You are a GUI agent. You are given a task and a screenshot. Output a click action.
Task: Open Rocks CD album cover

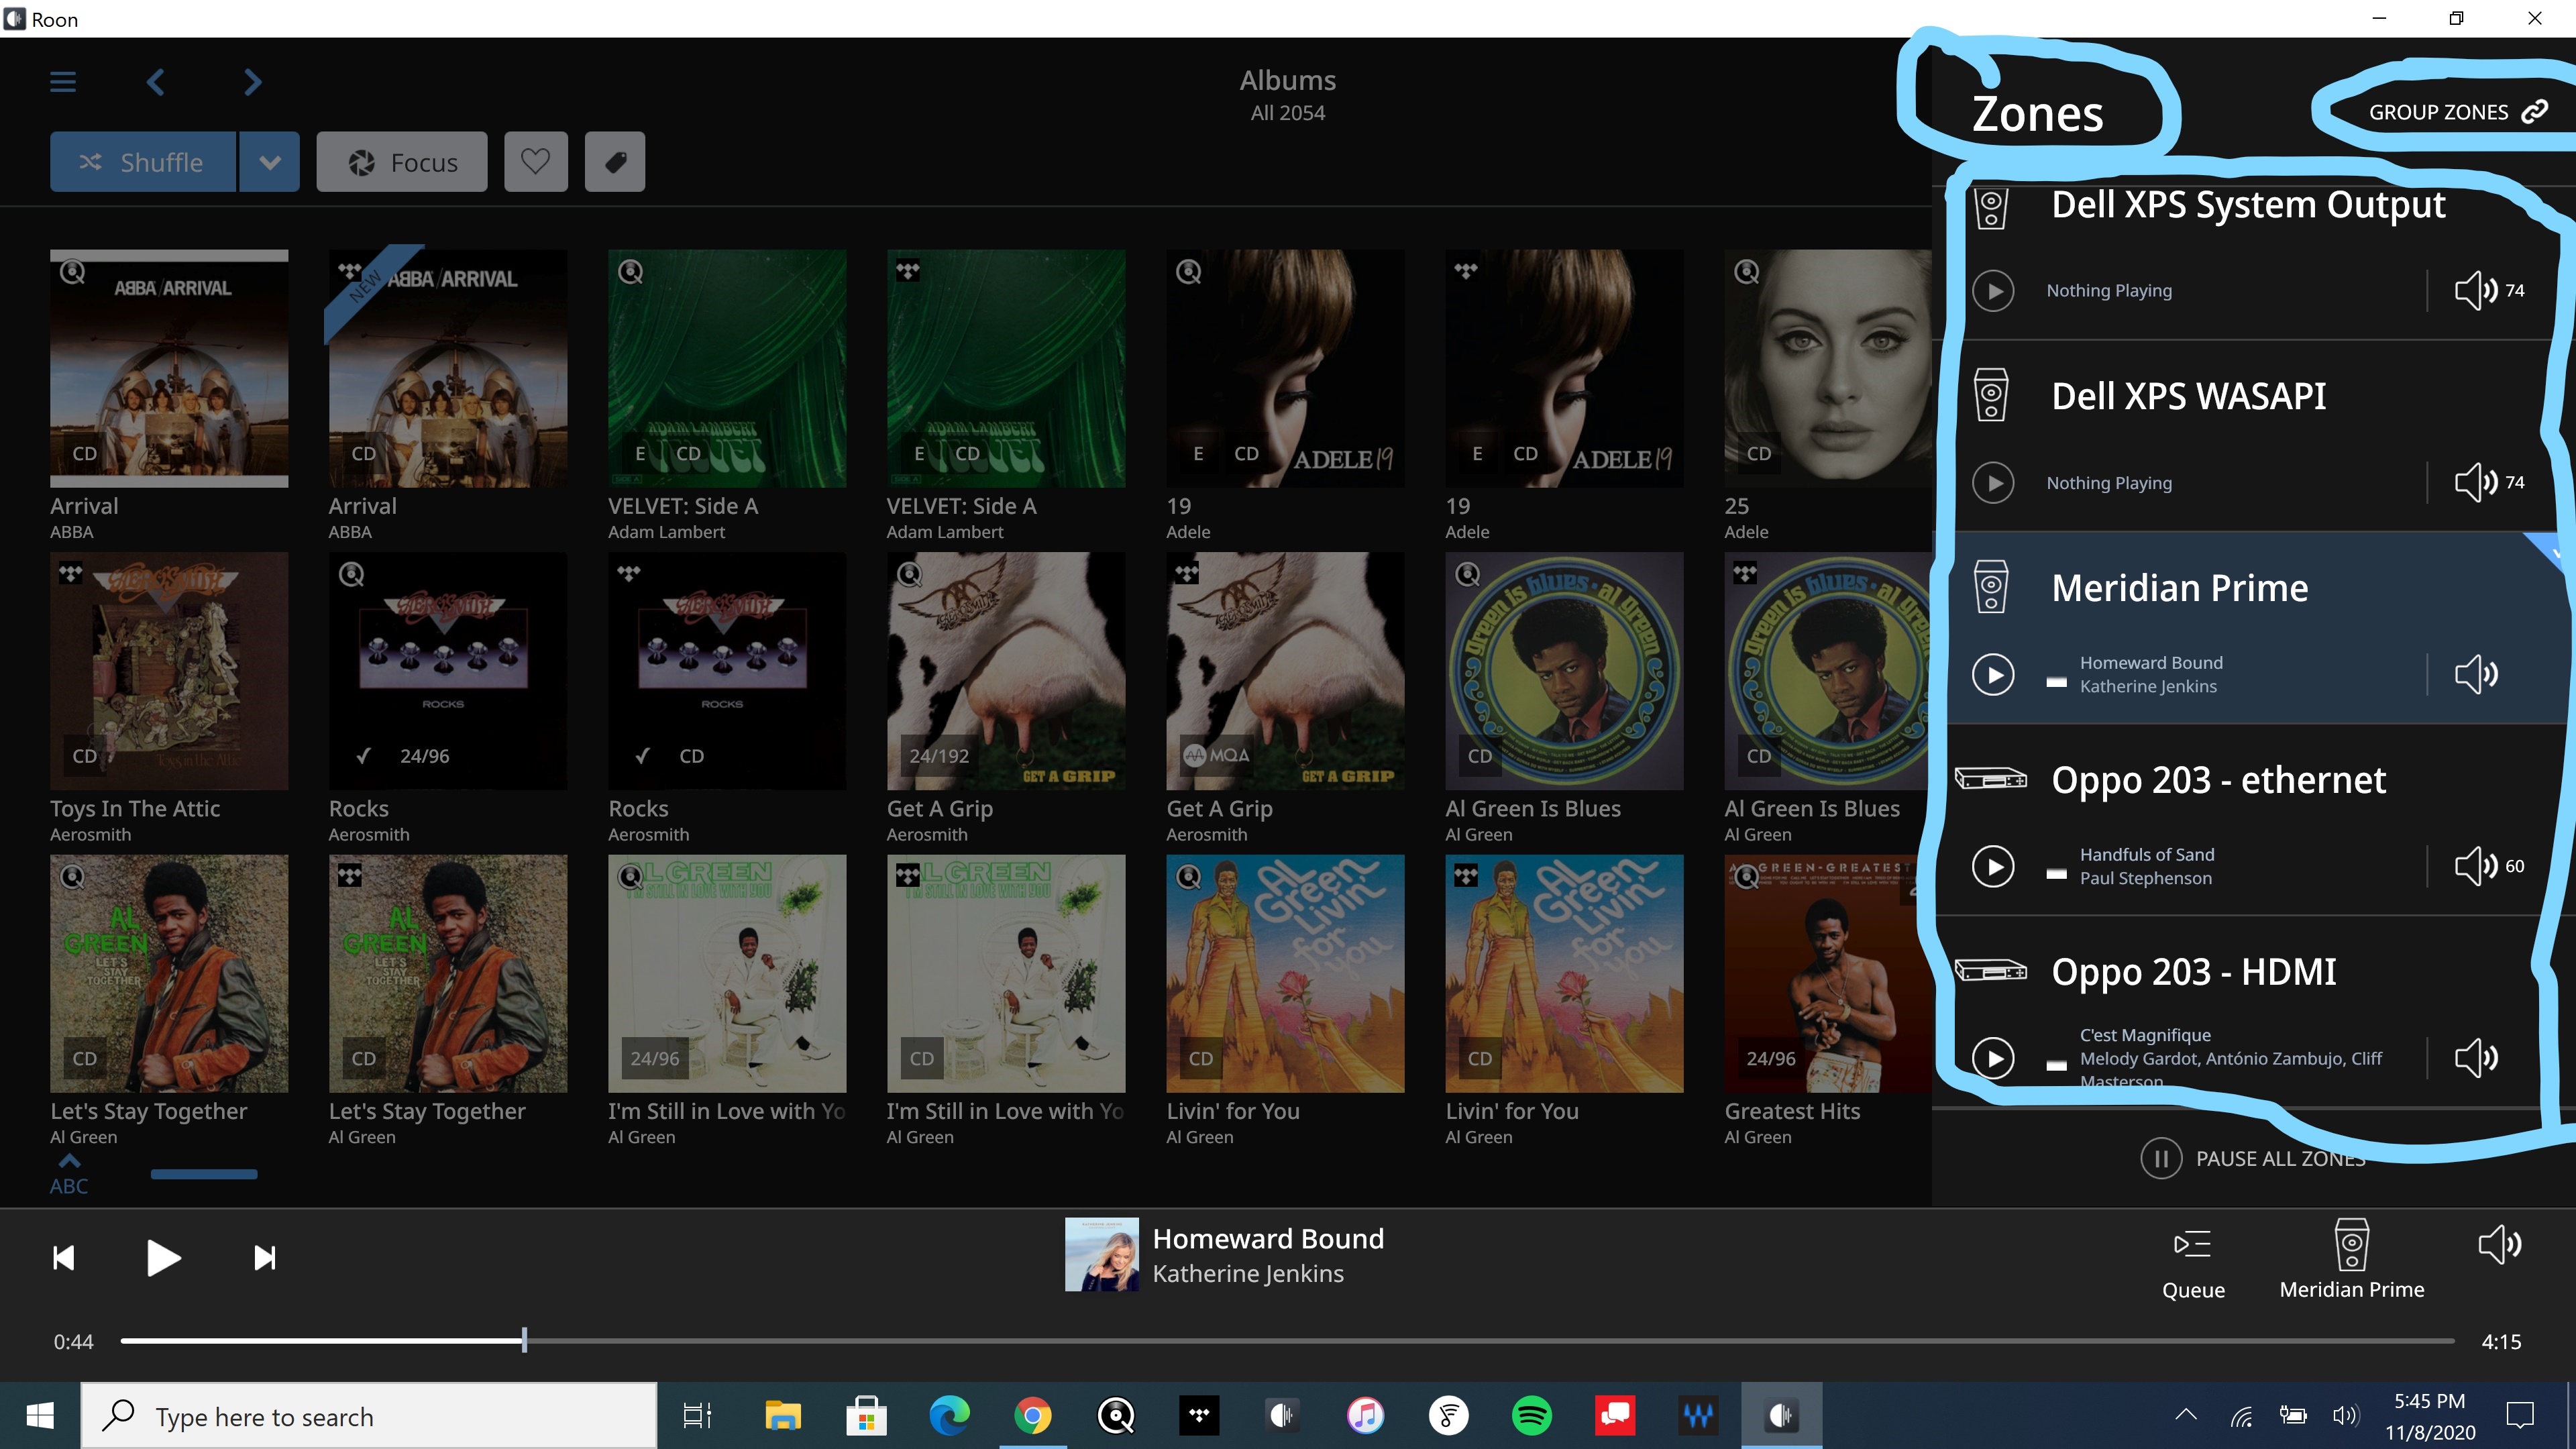tap(727, 671)
